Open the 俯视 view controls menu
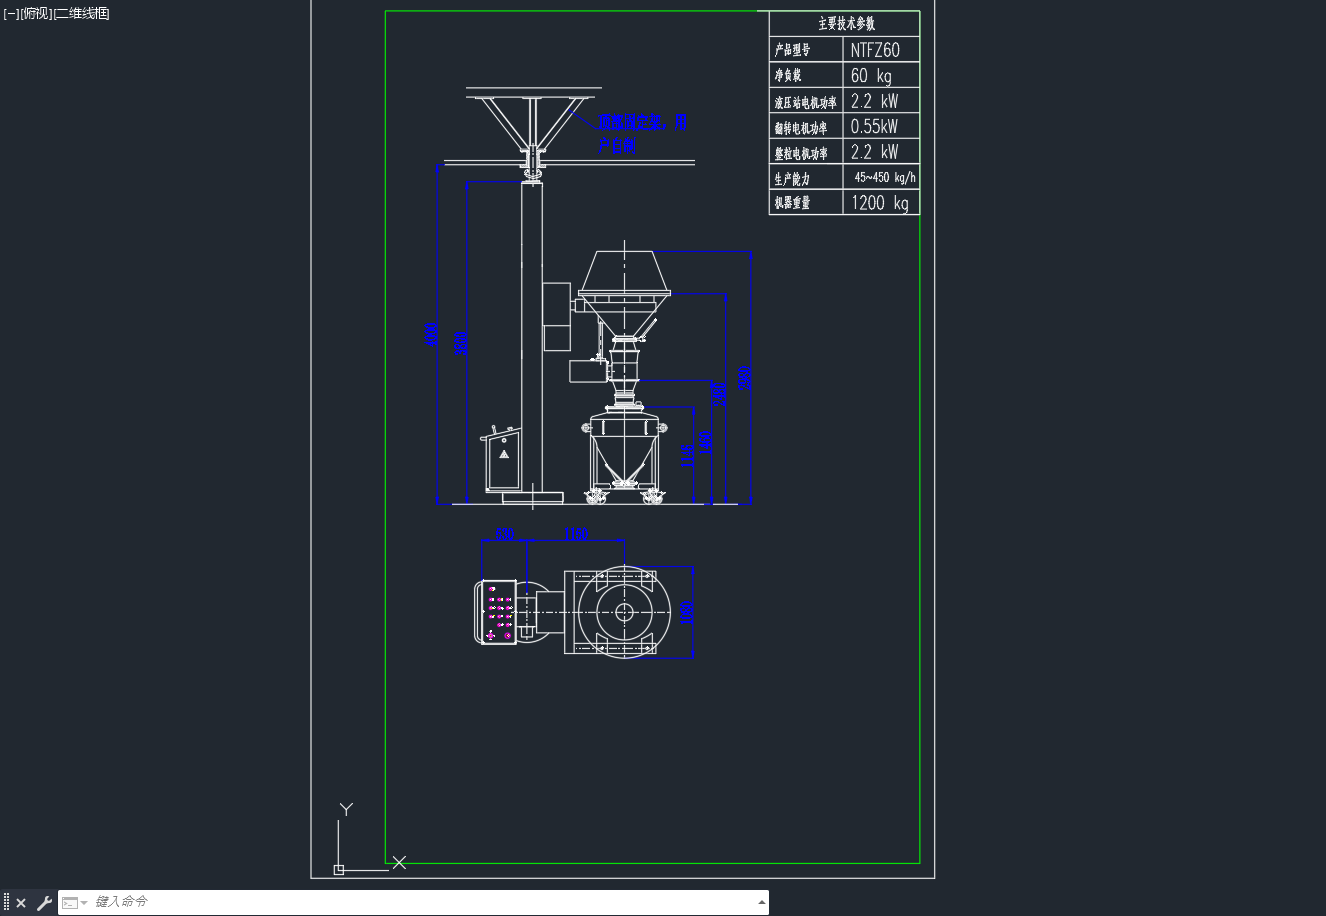The width and height of the screenshot is (1326, 916). tap(36, 13)
